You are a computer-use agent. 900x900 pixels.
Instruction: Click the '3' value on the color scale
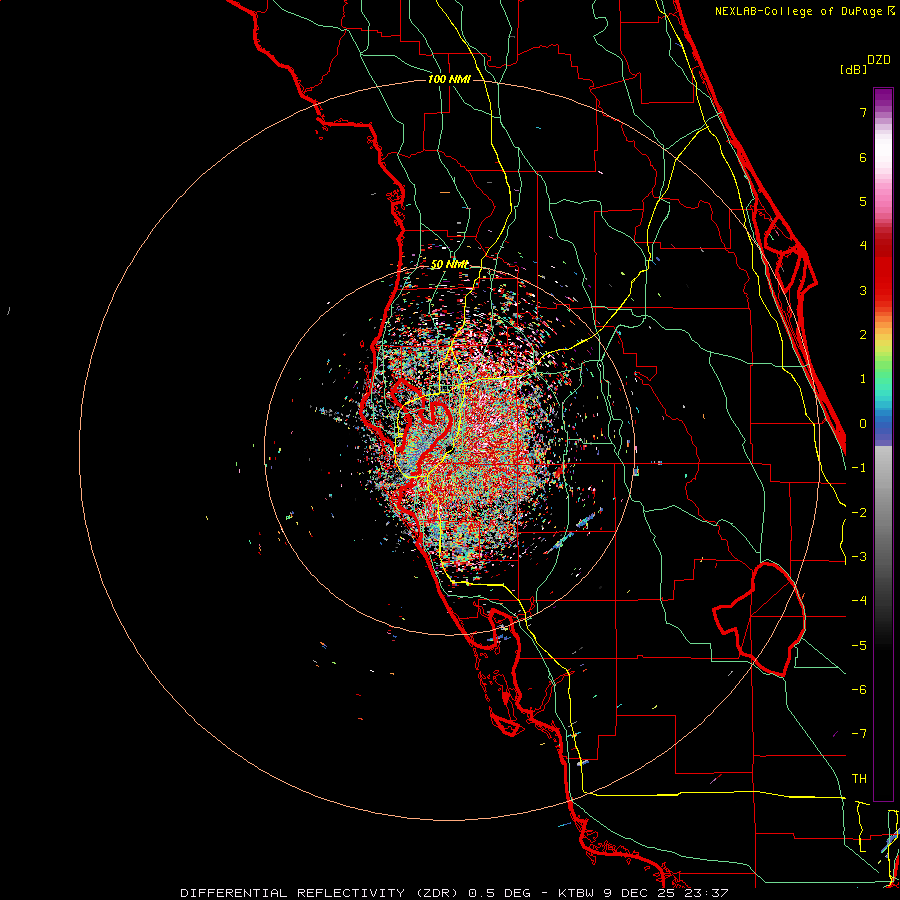coord(863,290)
